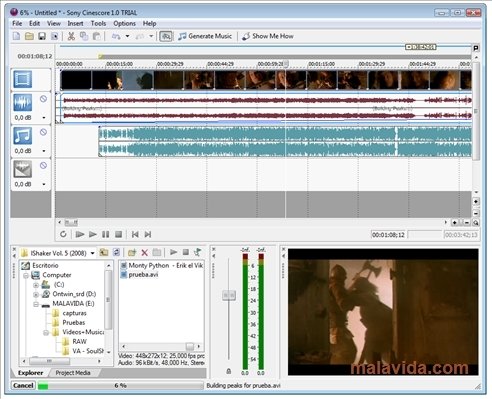Select the music note track icon
This screenshot has width=492, height=399.
(x=23, y=135)
